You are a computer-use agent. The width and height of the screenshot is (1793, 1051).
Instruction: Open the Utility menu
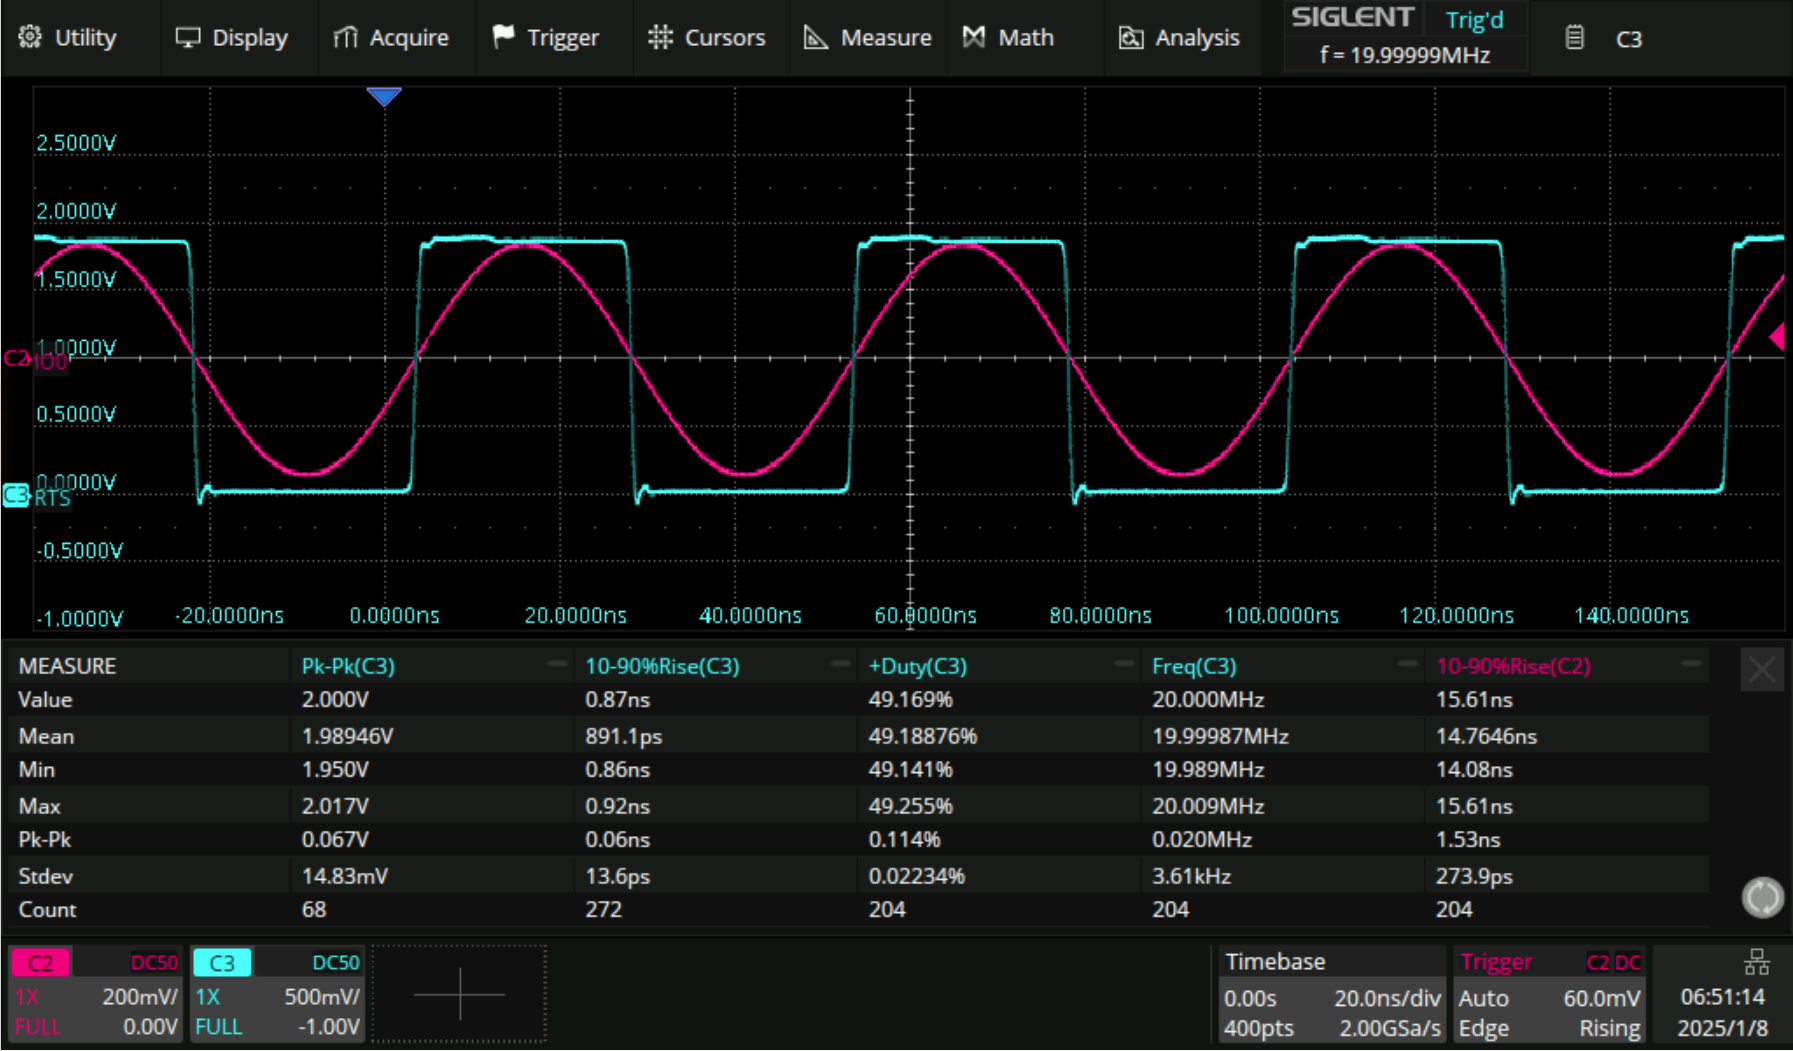(x=68, y=38)
